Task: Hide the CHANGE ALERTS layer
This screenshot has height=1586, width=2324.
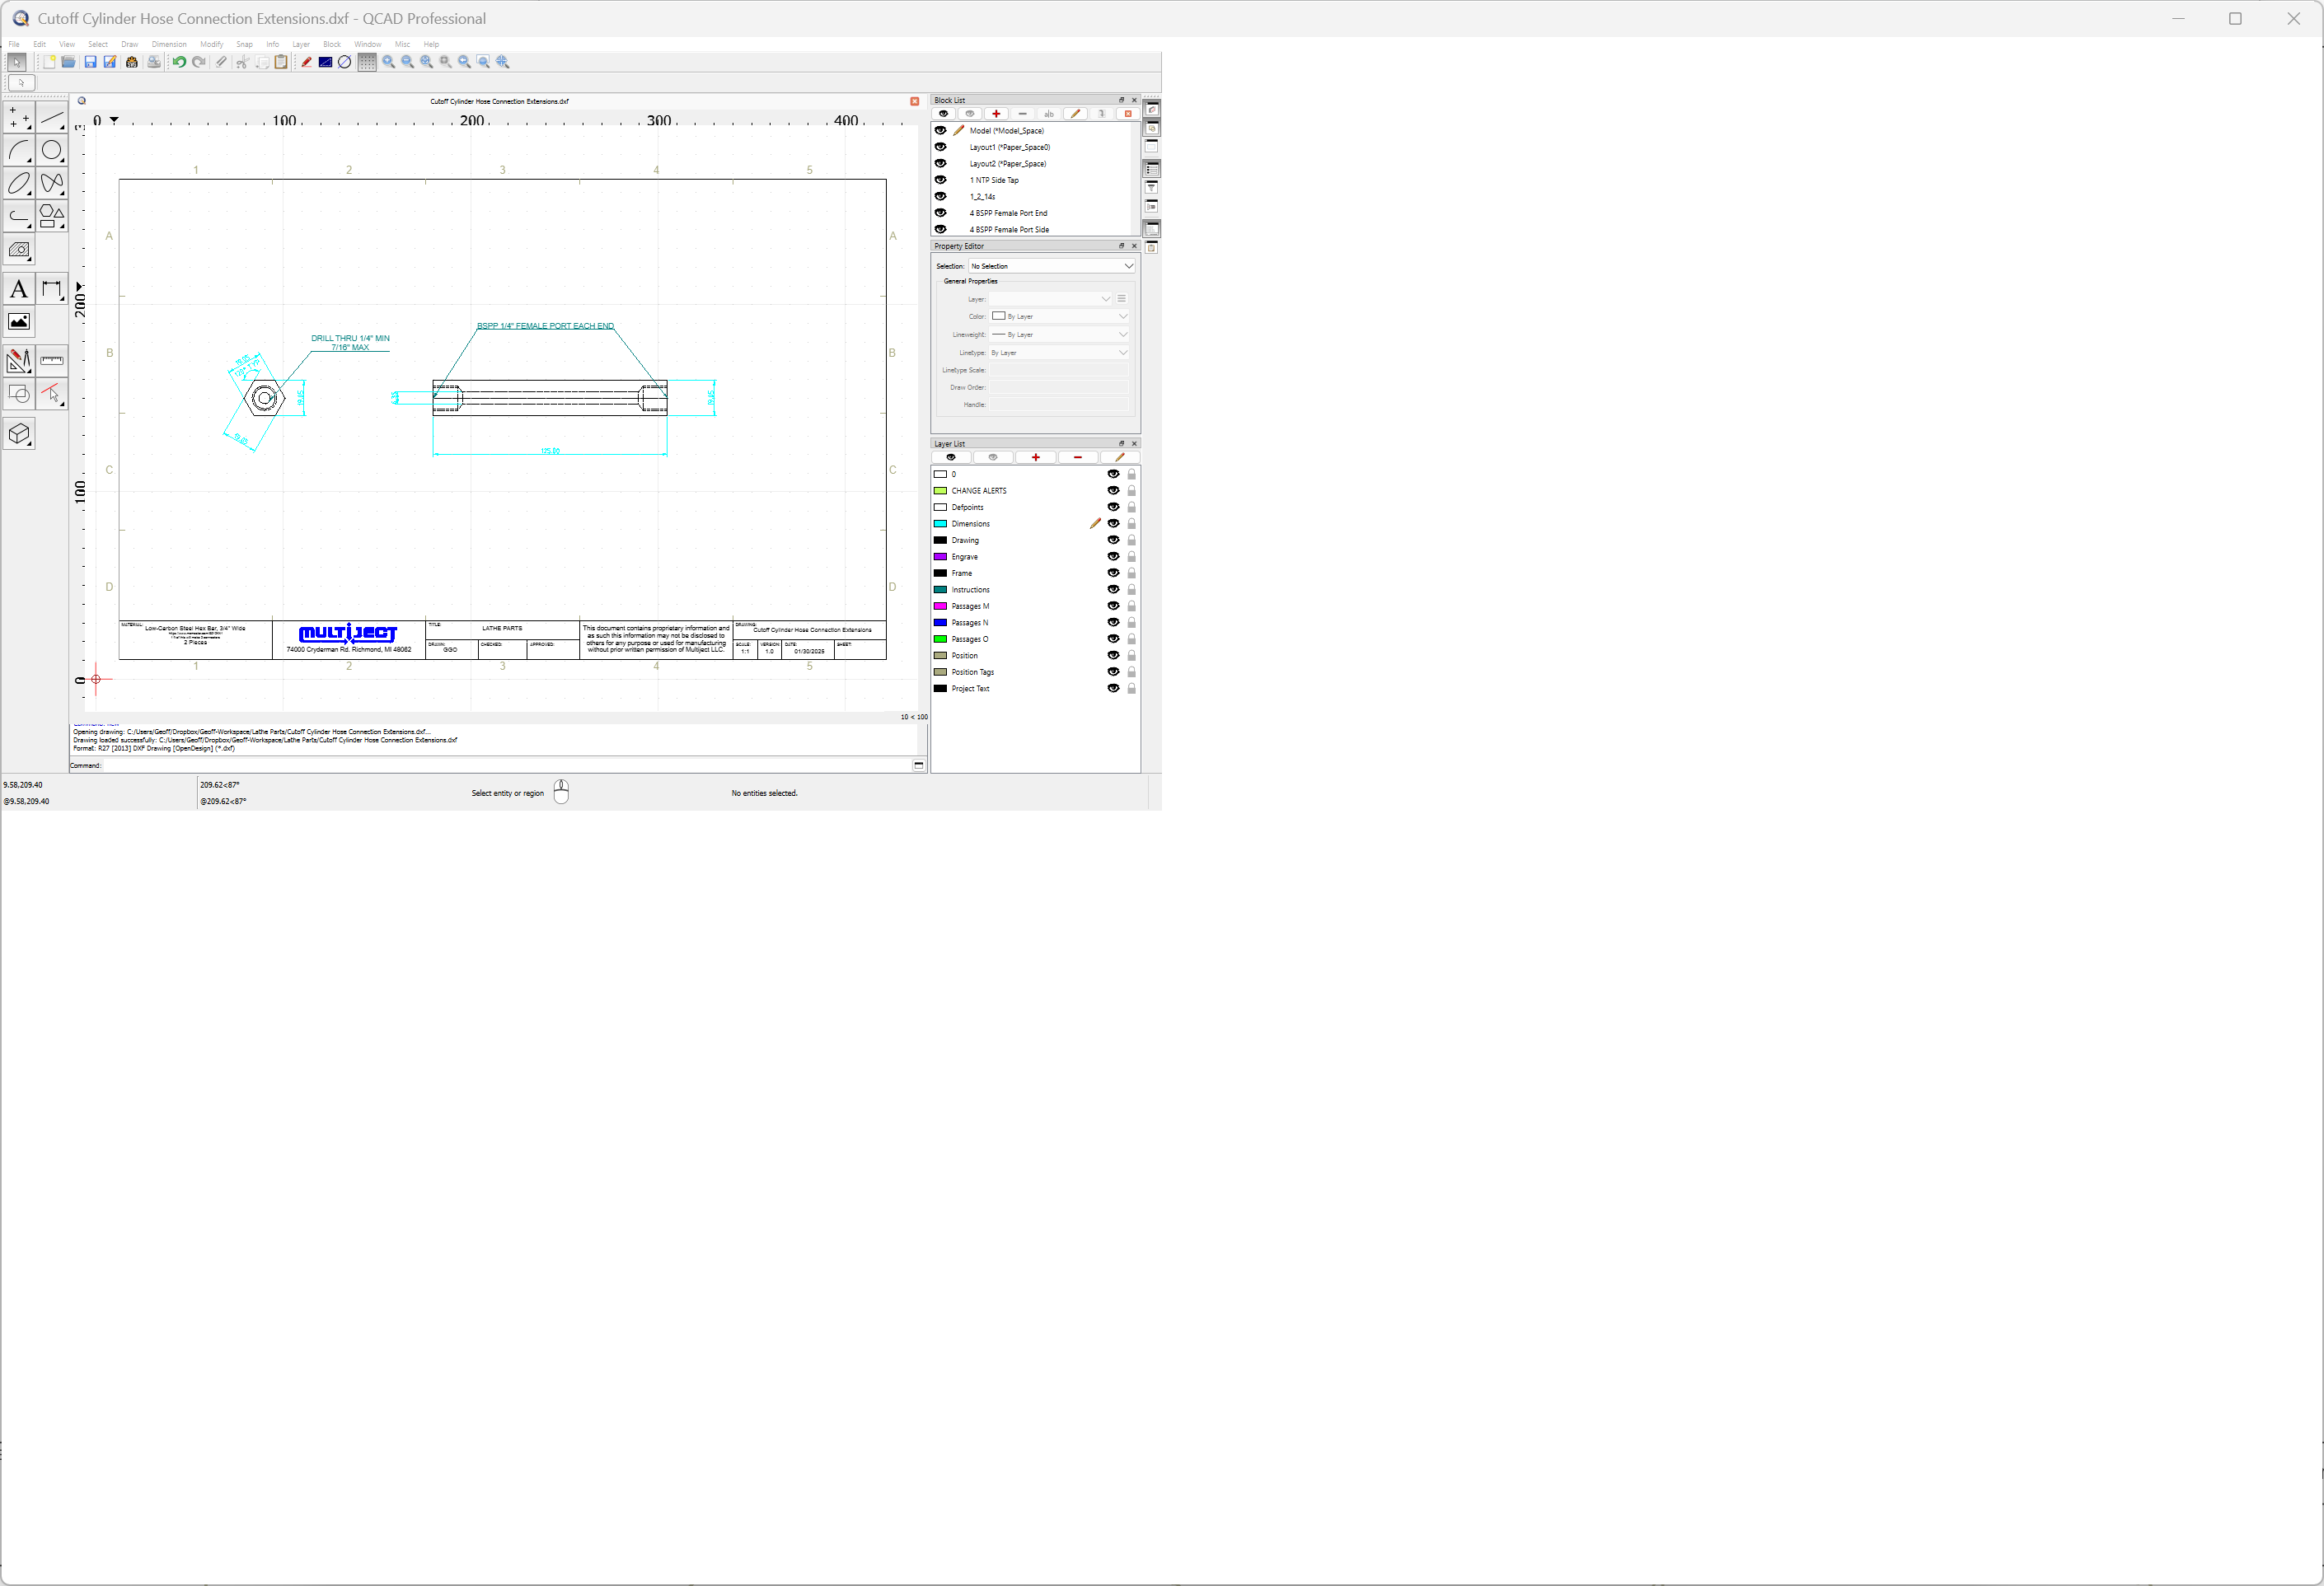Action: click(x=1113, y=491)
